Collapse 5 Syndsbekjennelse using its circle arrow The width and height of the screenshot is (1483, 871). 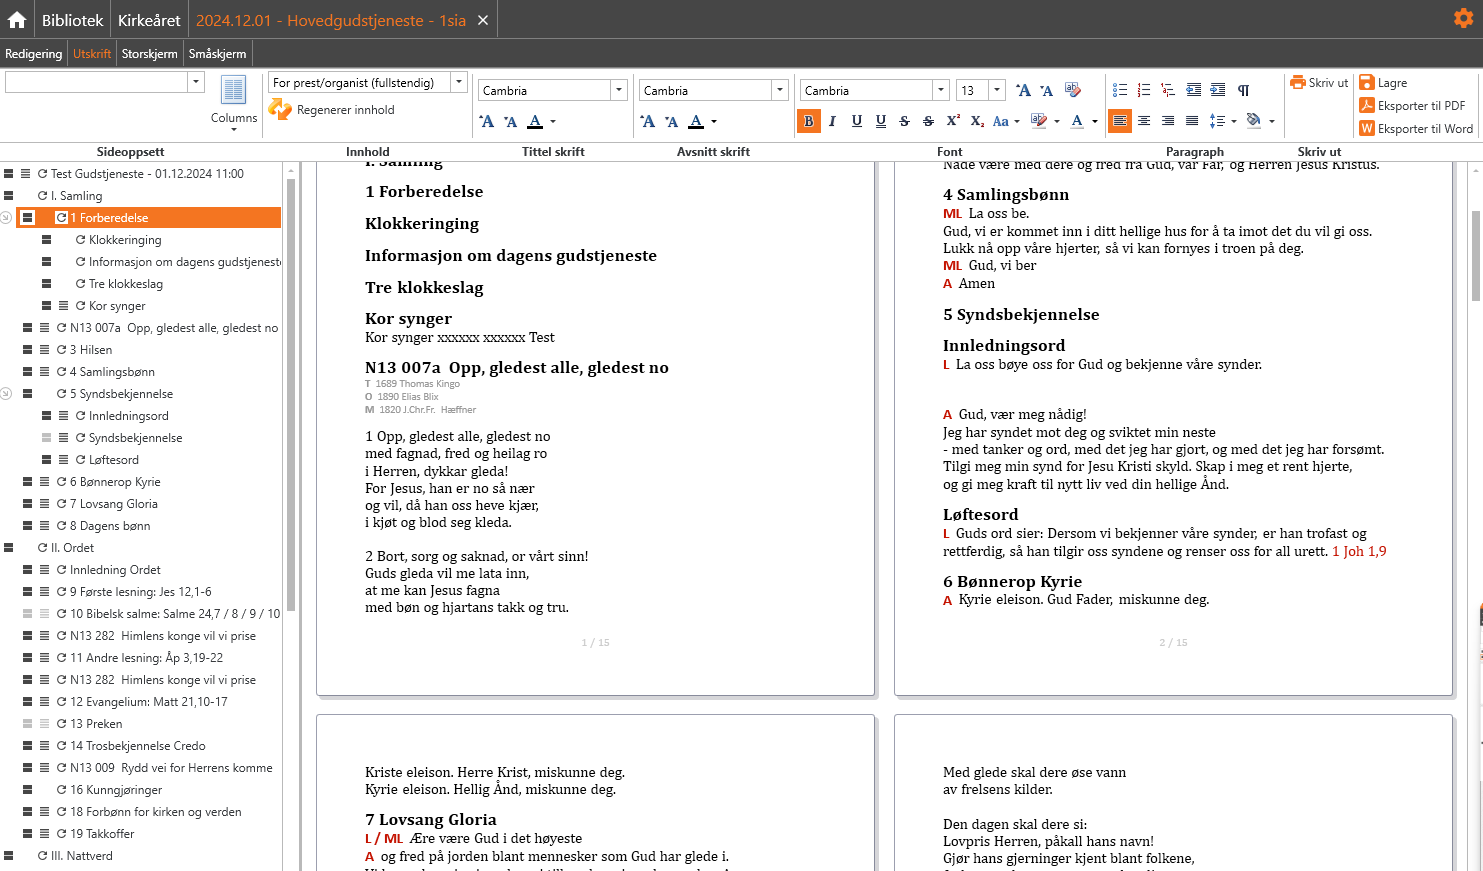[6, 394]
